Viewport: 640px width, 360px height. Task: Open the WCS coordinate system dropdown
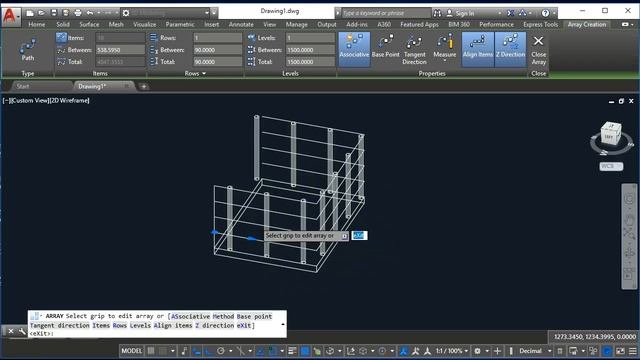tap(611, 166)
